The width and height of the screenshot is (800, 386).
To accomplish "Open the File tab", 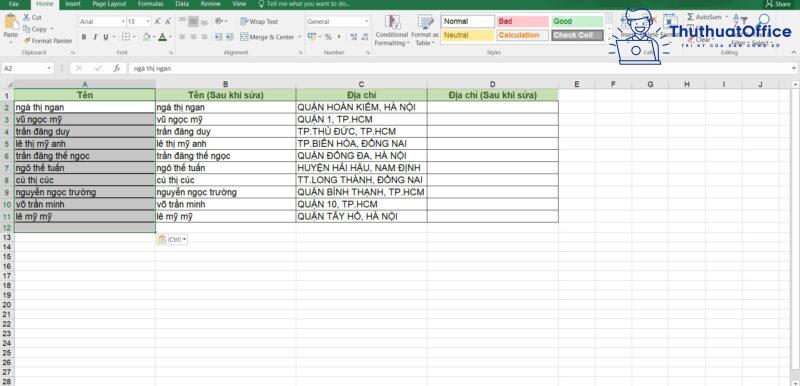I will click(14, 4).
